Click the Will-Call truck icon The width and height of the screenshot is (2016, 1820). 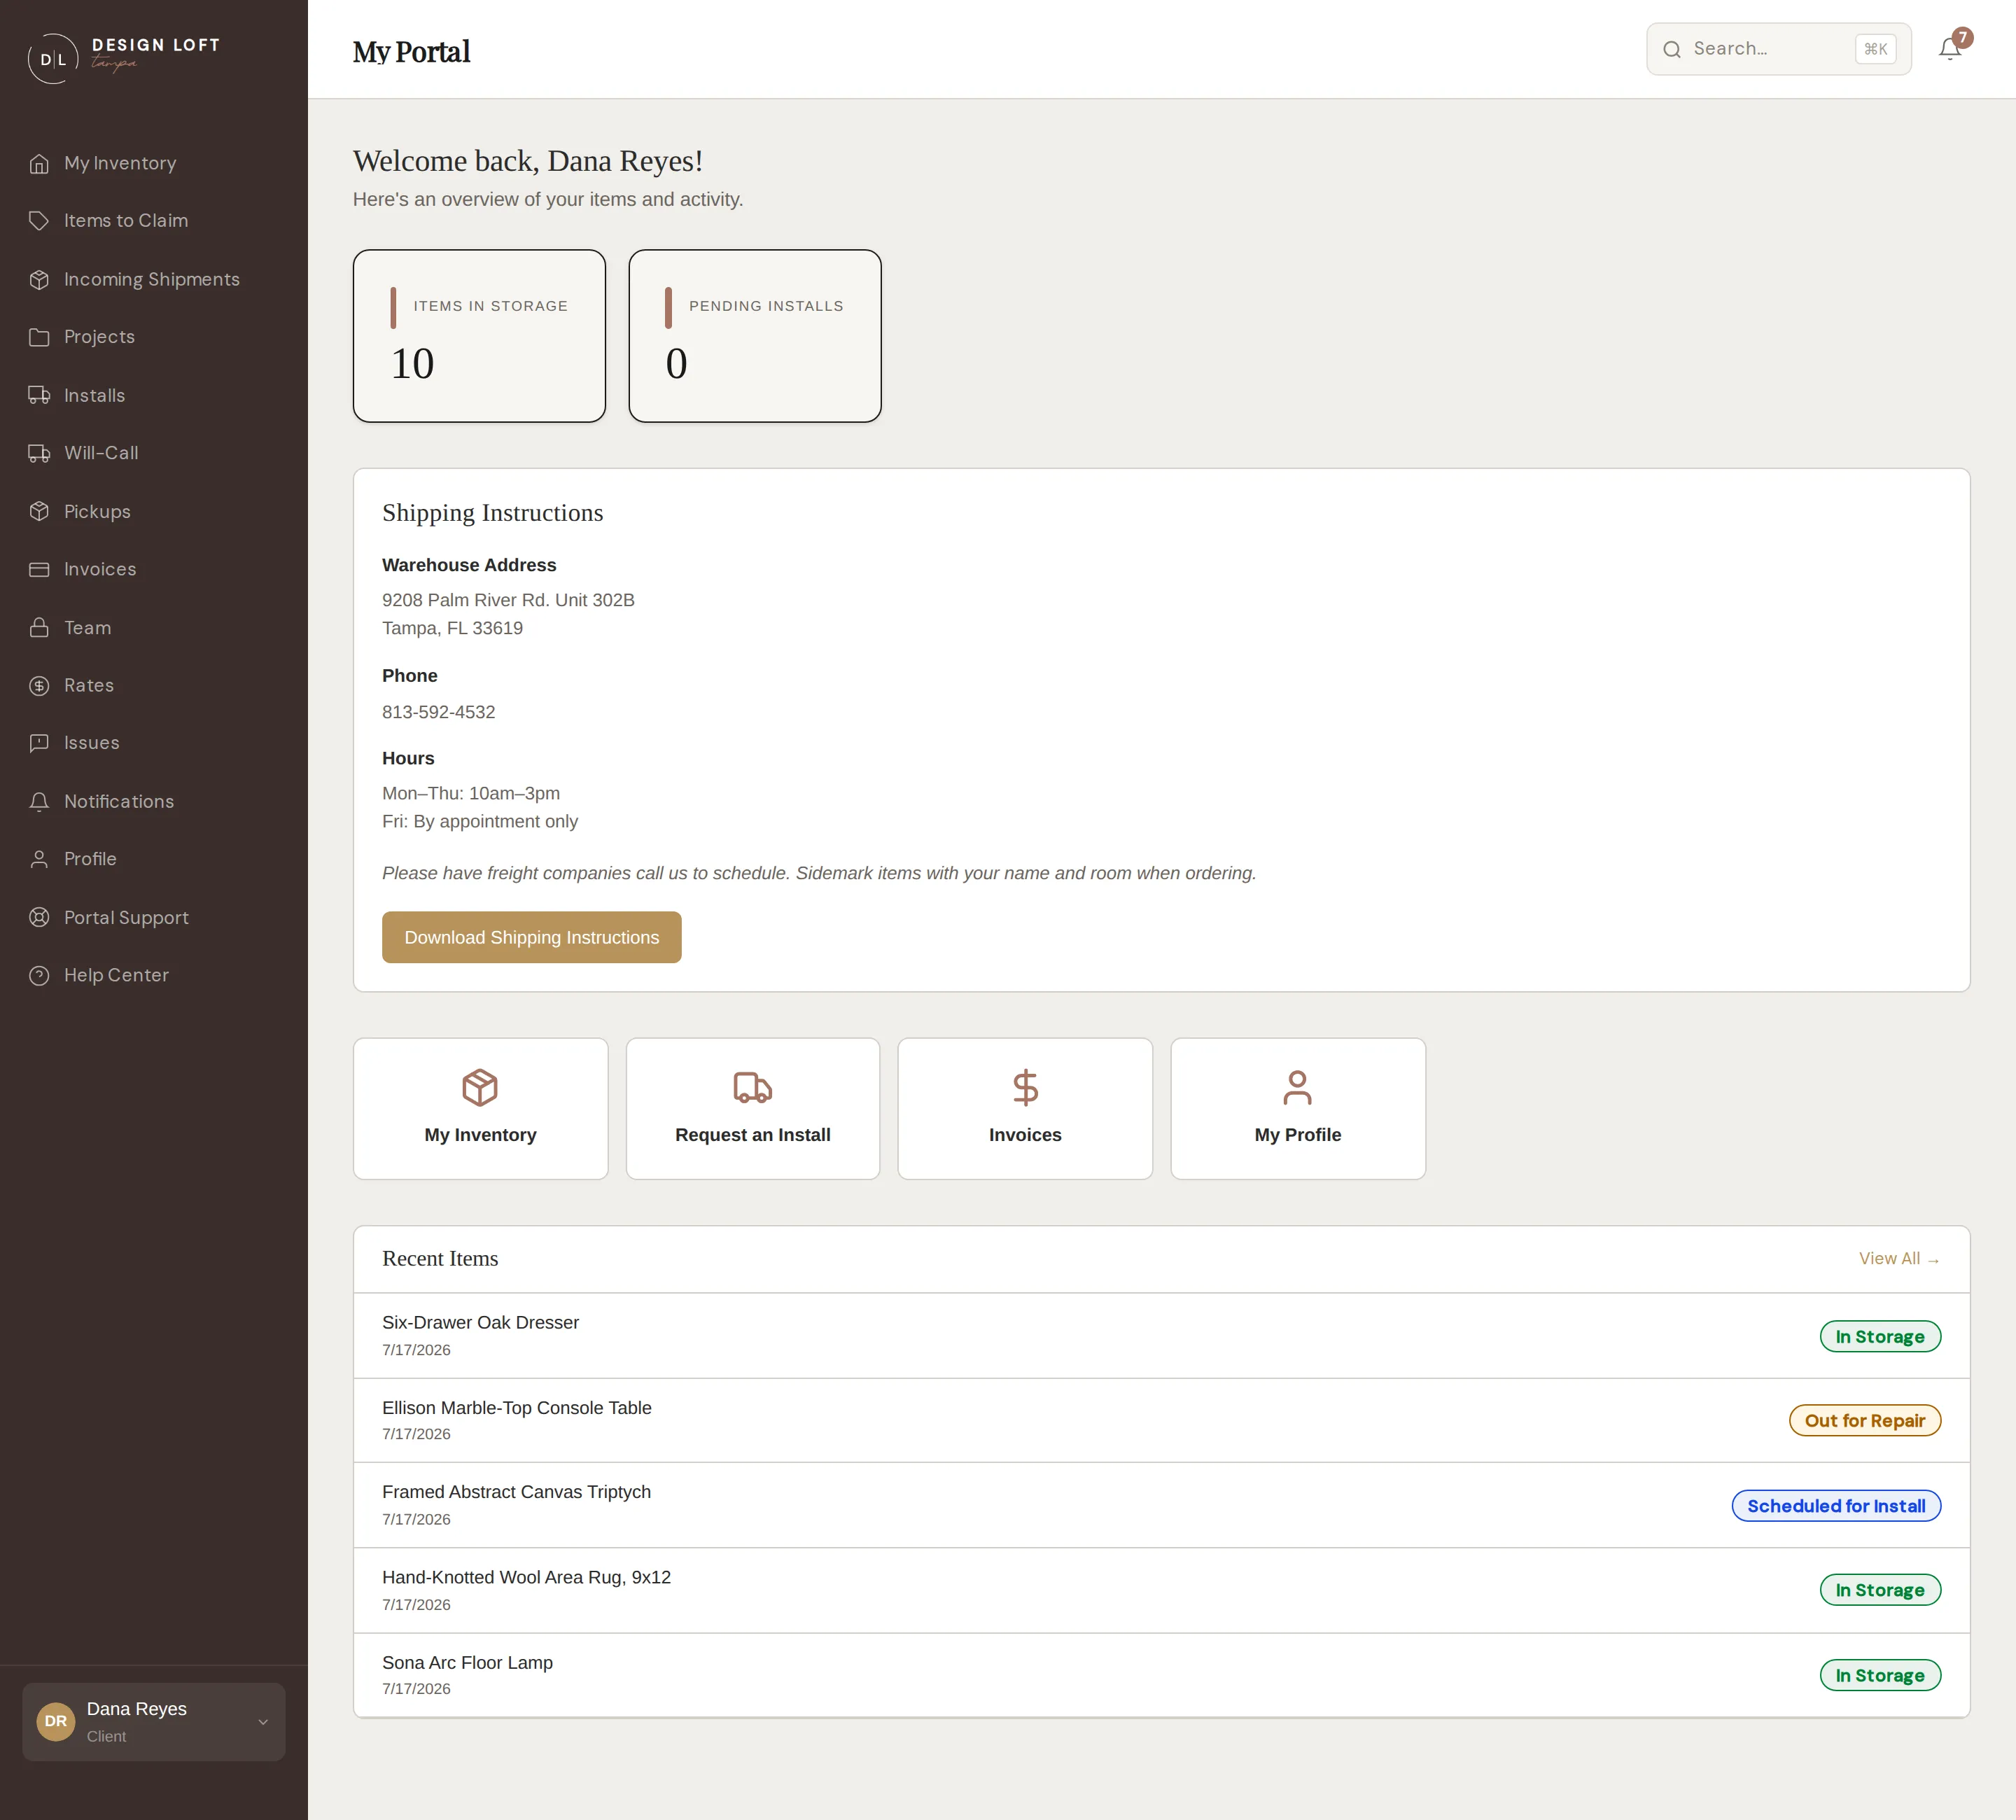(x=39, y=453)
